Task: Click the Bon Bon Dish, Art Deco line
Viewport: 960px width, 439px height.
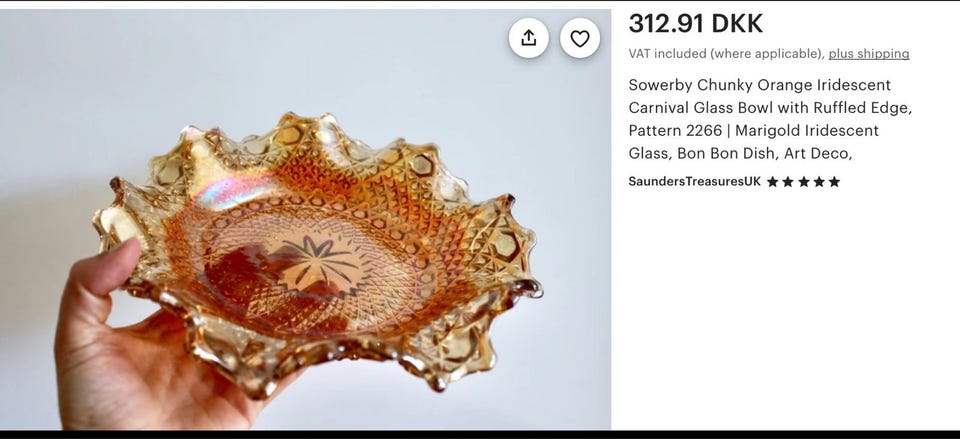Action: click(x=740, y=153)
